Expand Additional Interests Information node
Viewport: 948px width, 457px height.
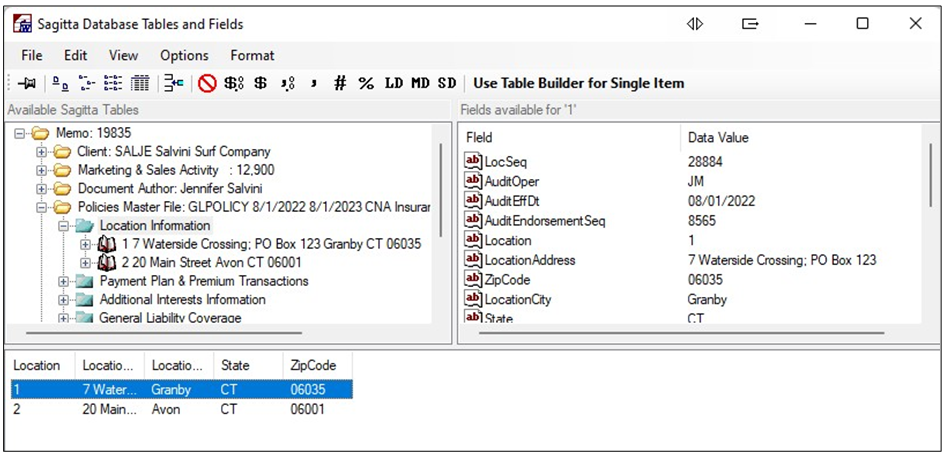pyautogui.click(x=63, y=300)
